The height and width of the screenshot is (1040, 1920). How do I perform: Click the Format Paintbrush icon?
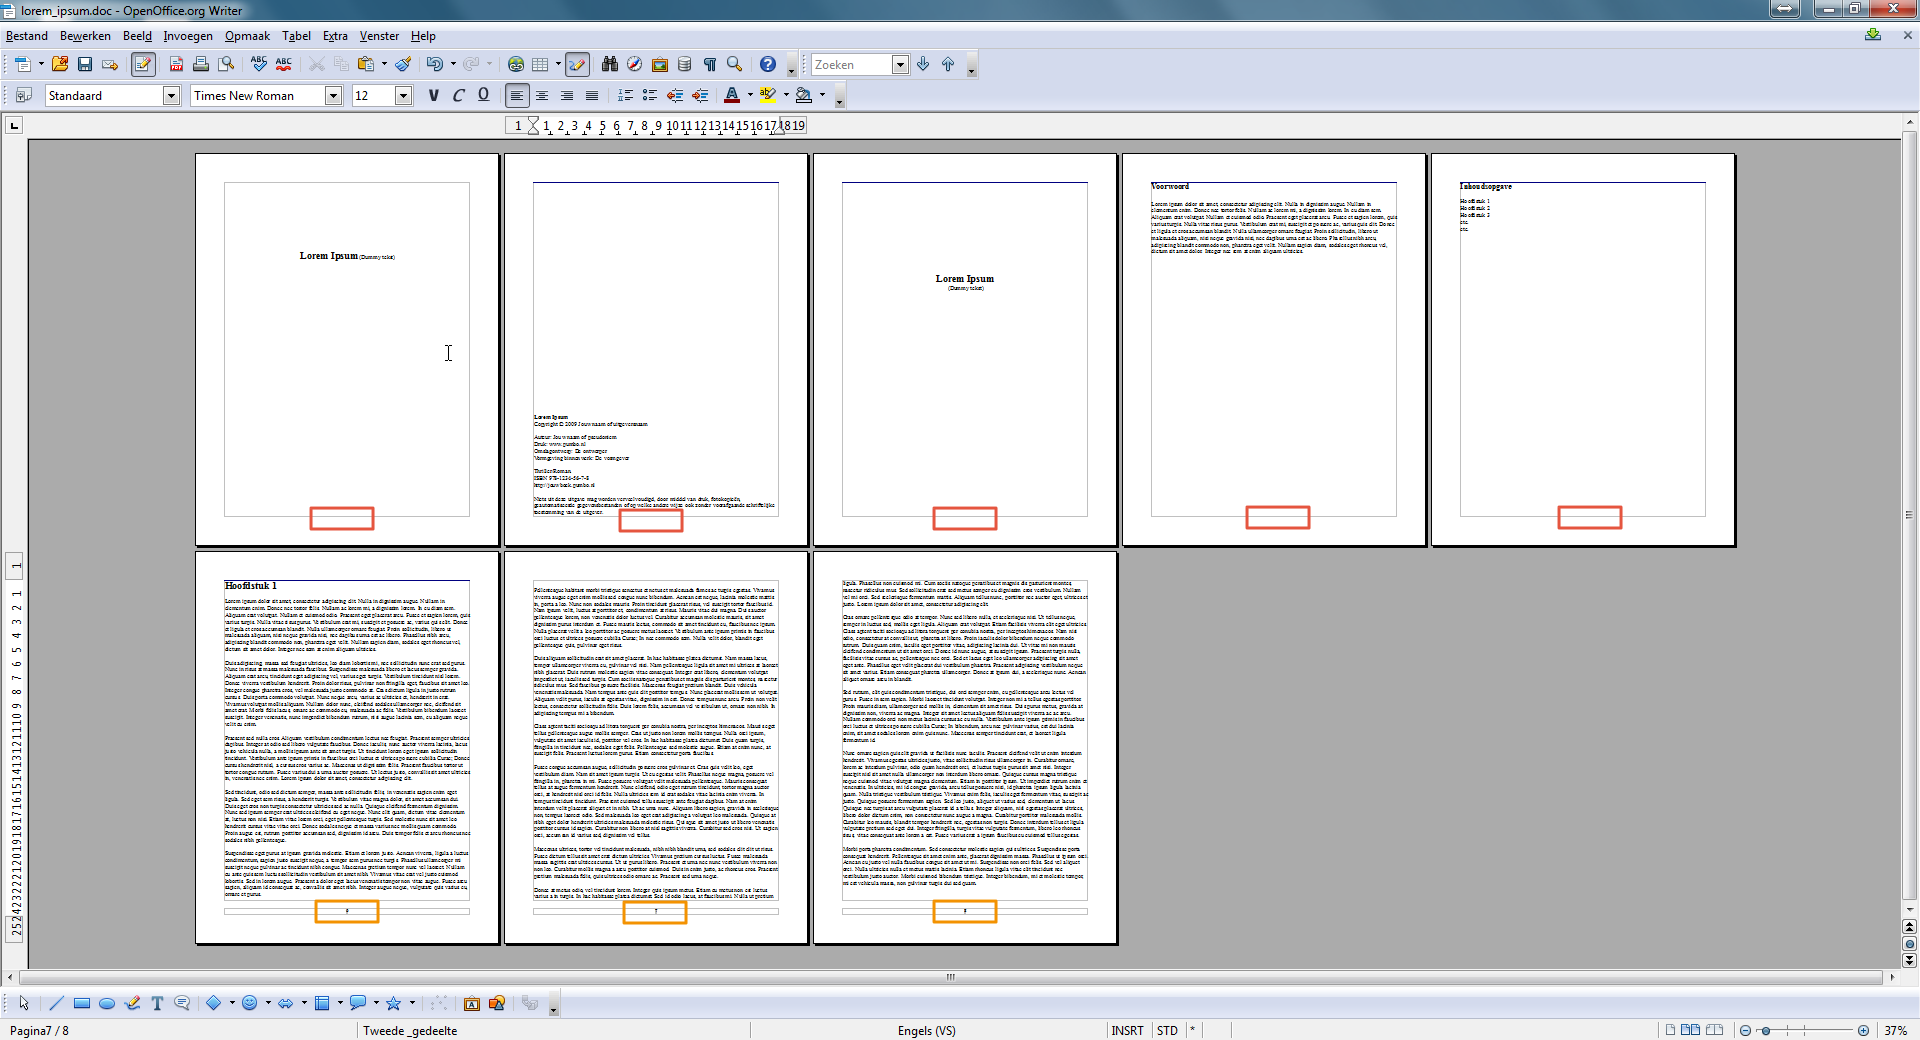403,64
